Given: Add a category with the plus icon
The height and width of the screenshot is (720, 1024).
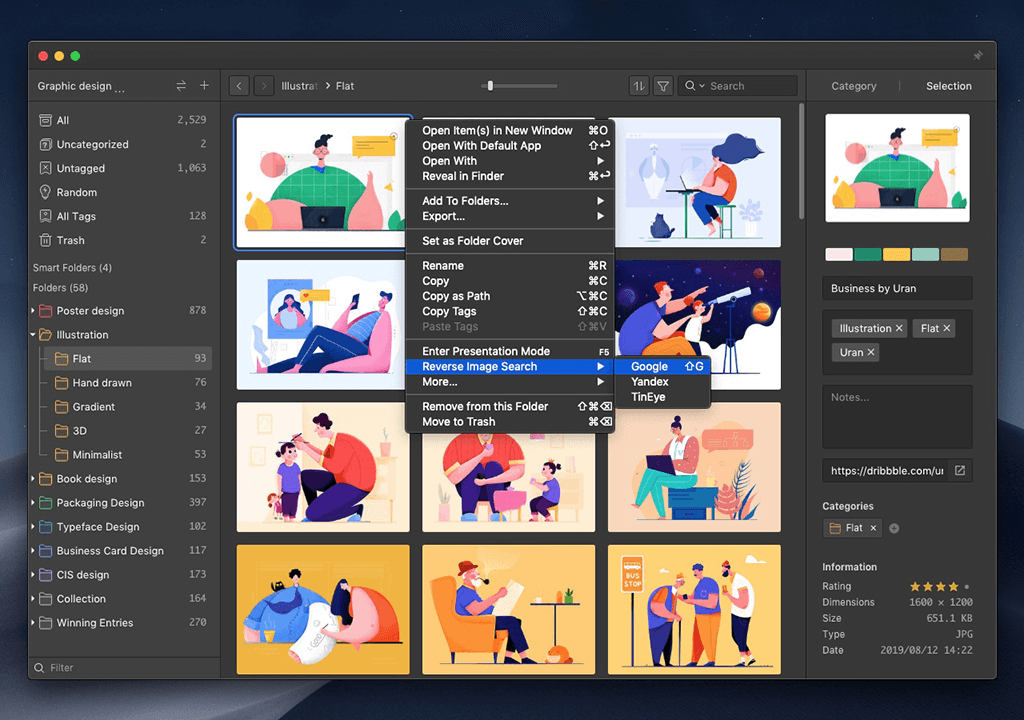Looking at the screenshot, I should [x=894, y=528].
